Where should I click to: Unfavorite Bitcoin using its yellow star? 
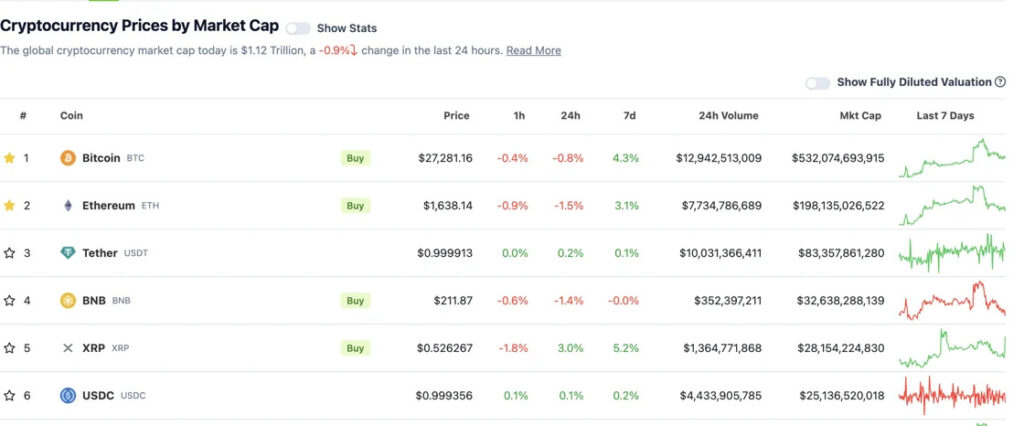pos(9,157)
